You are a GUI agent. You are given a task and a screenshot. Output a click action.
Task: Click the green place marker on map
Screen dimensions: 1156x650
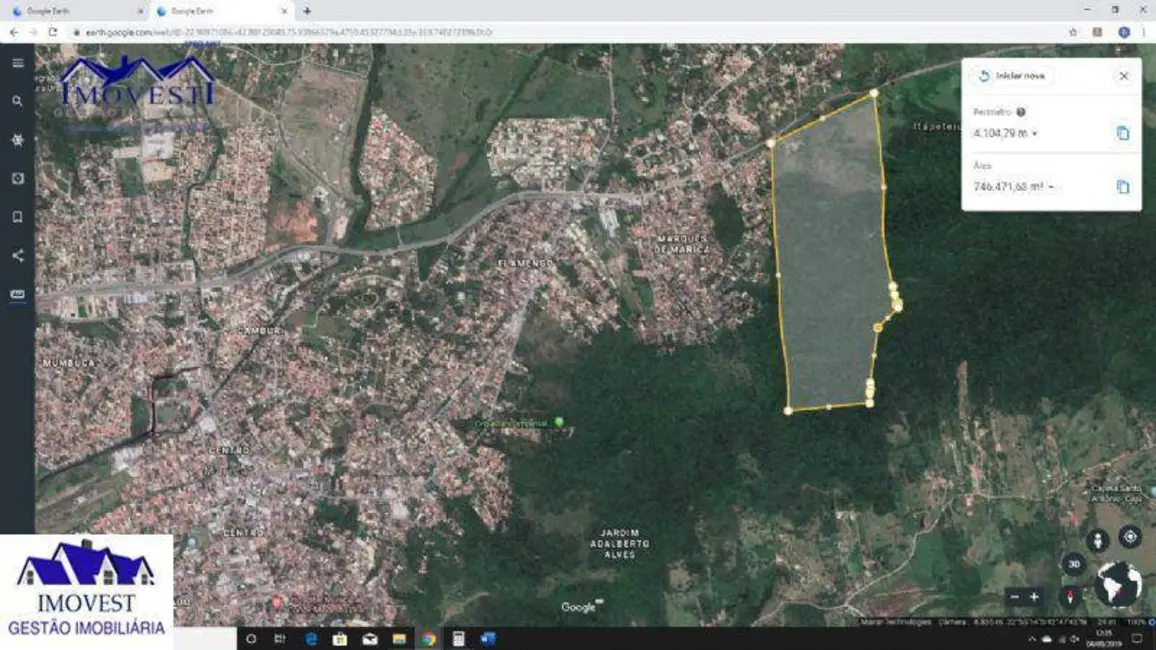point(559,422)
